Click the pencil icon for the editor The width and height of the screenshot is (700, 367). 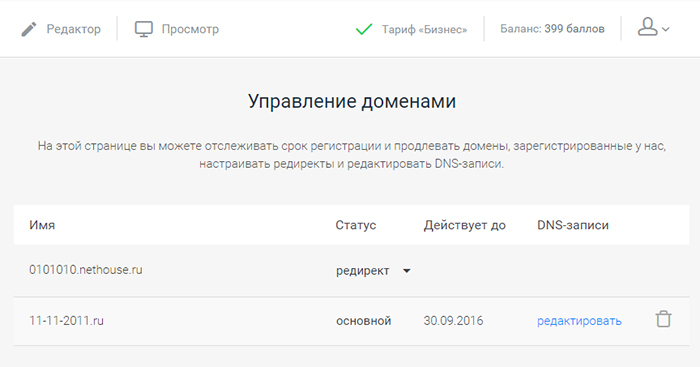pos(29,29)
